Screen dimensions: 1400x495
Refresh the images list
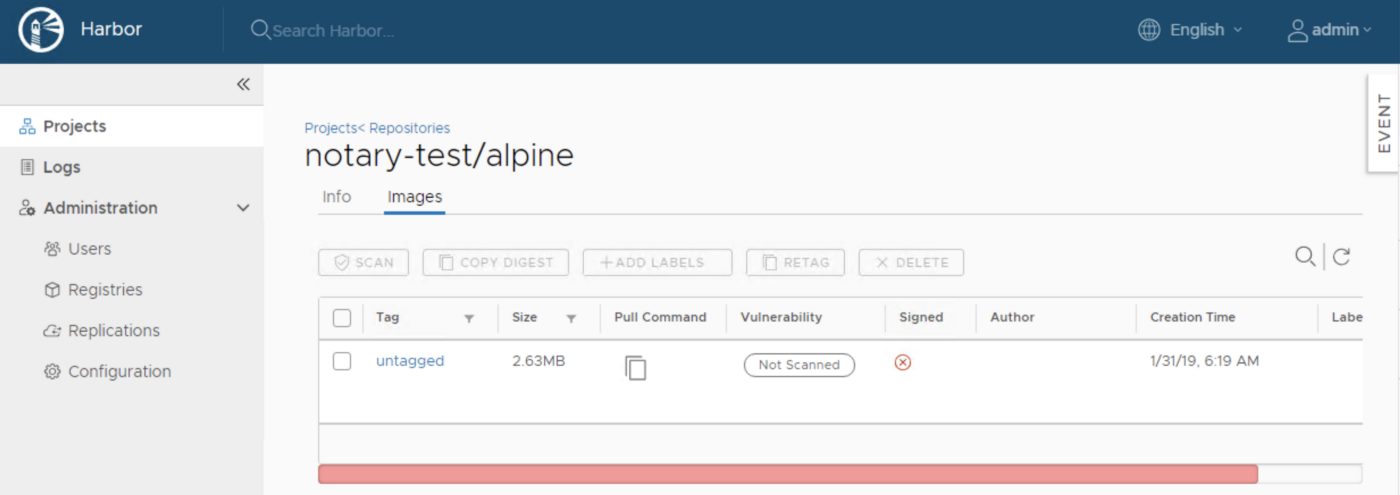tap(1342, 257)
